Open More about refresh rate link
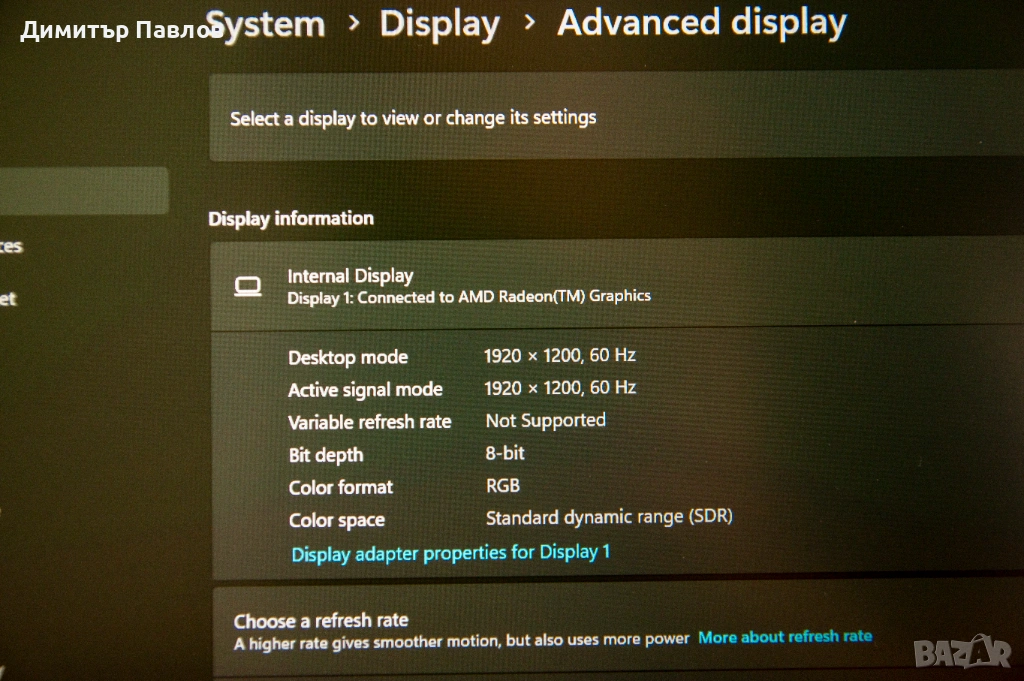Screen dimensions: 1024x681 click(x=785, y=637)
